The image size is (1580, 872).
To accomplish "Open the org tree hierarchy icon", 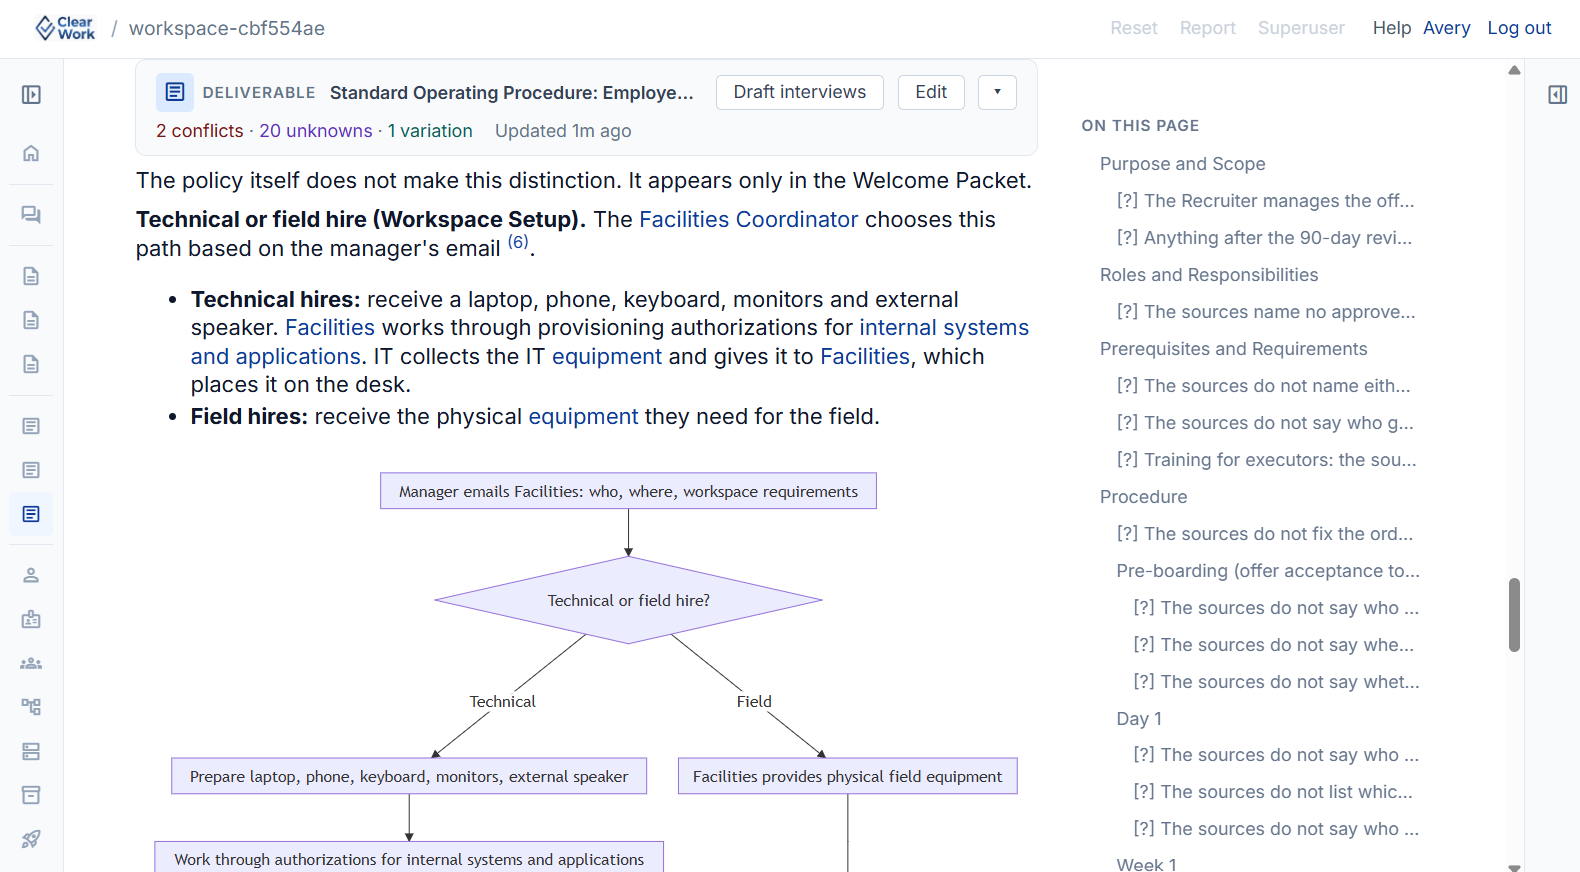I will (31, 707).
